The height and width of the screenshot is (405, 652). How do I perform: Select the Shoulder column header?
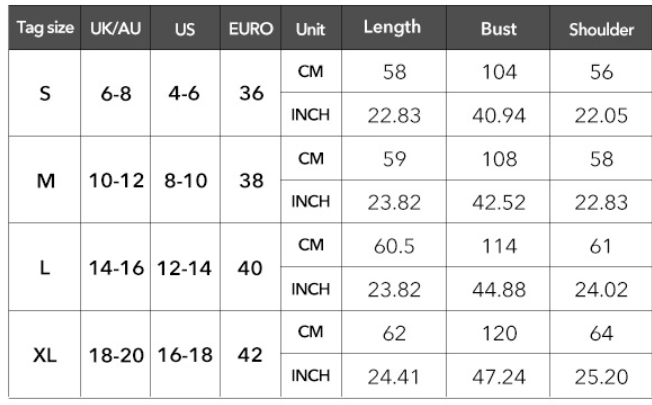(601, 28)
